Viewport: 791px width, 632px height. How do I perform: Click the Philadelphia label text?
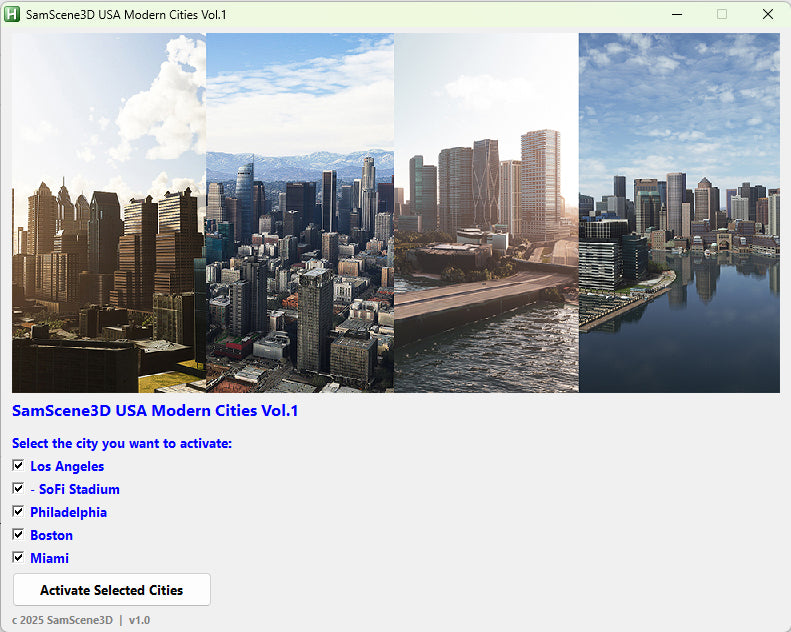[68, 512]
